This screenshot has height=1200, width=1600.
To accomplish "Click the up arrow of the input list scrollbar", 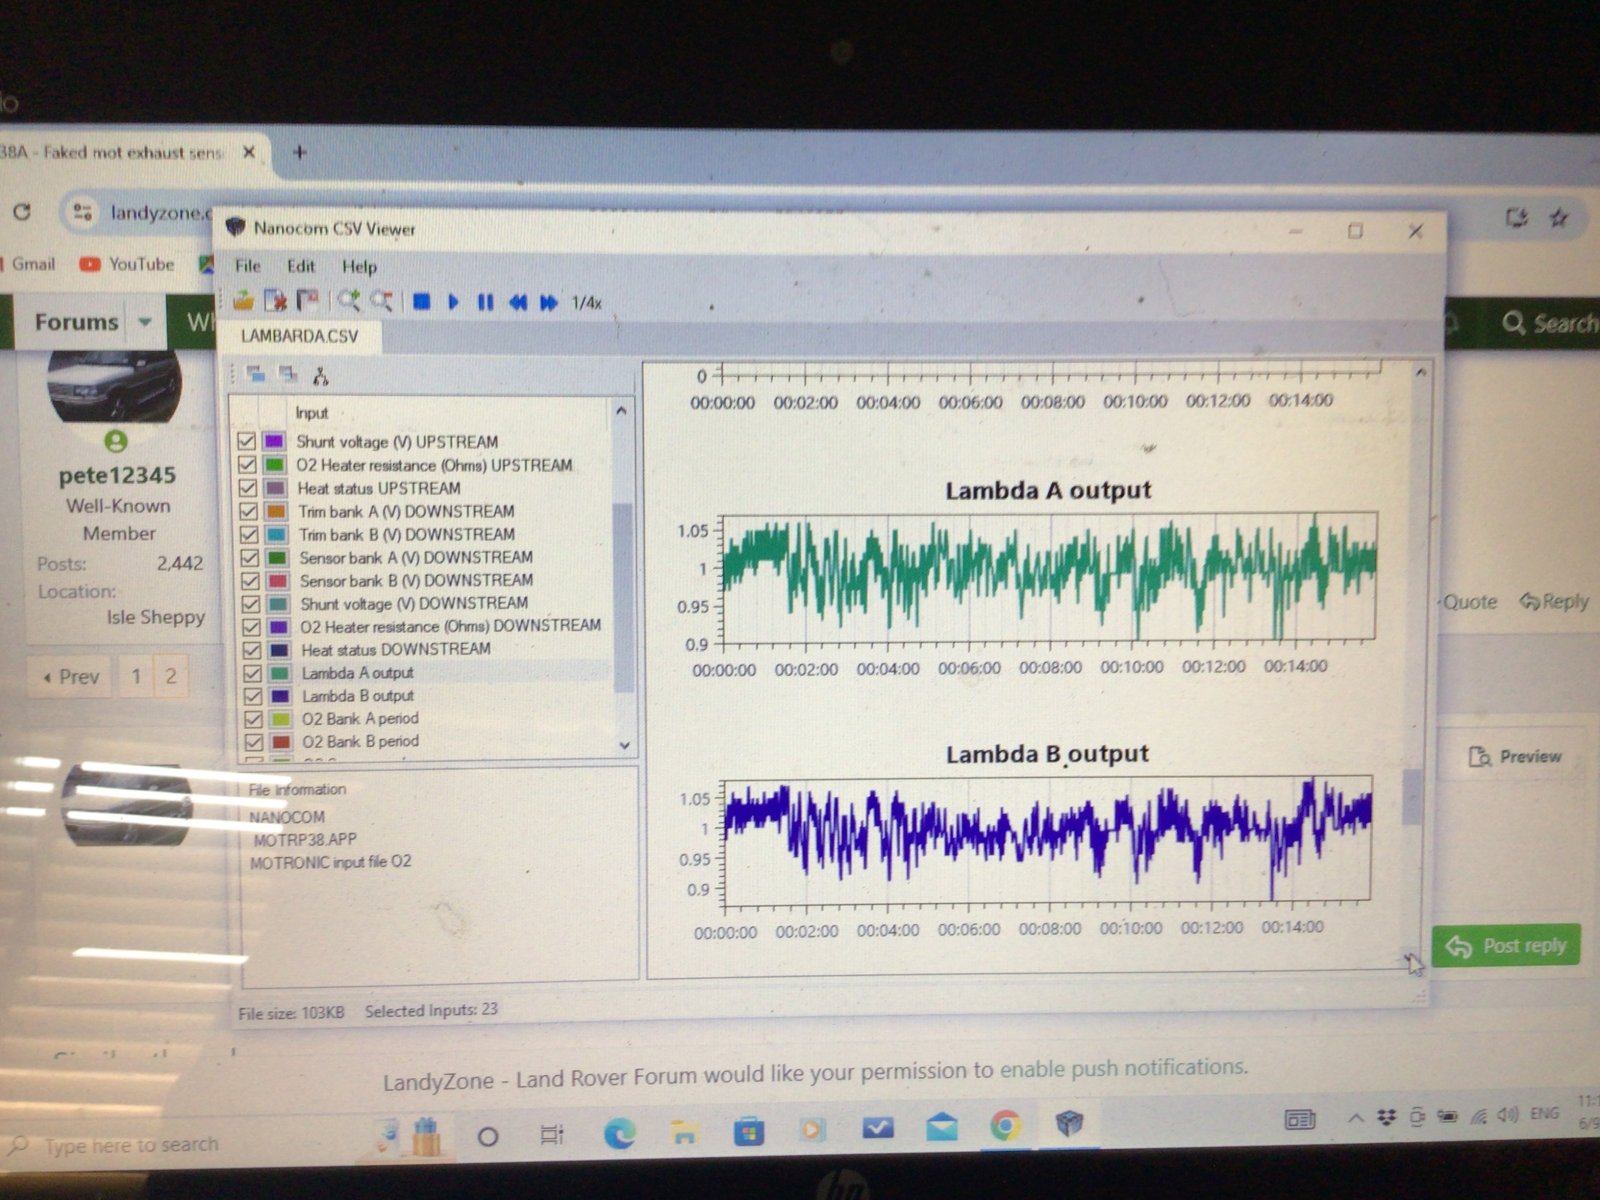I will 622,411.
